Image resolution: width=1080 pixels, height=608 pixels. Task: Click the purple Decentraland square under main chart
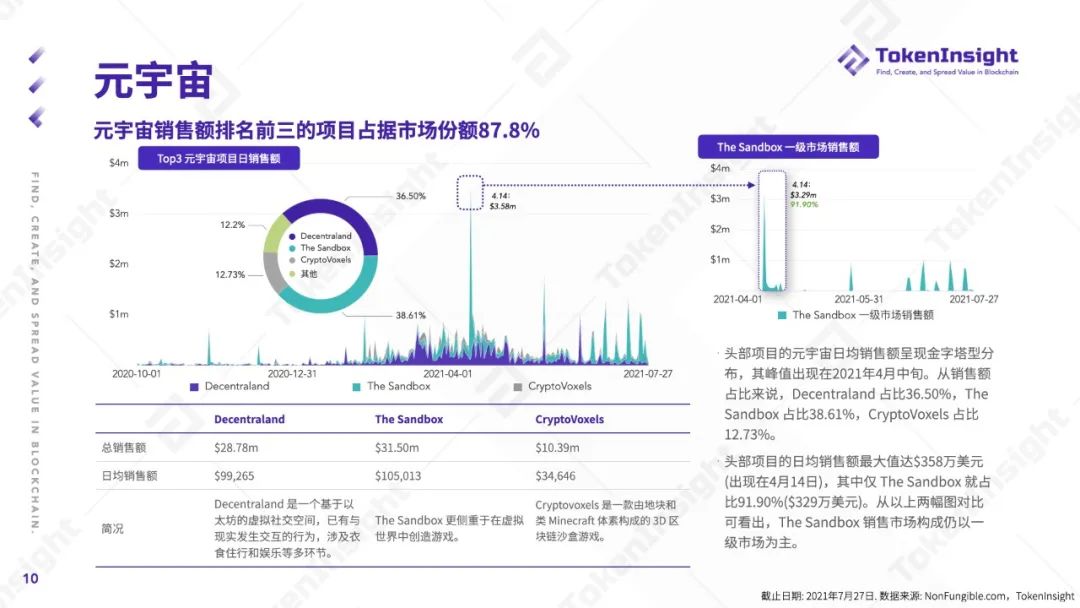click(x=194, y=387)
